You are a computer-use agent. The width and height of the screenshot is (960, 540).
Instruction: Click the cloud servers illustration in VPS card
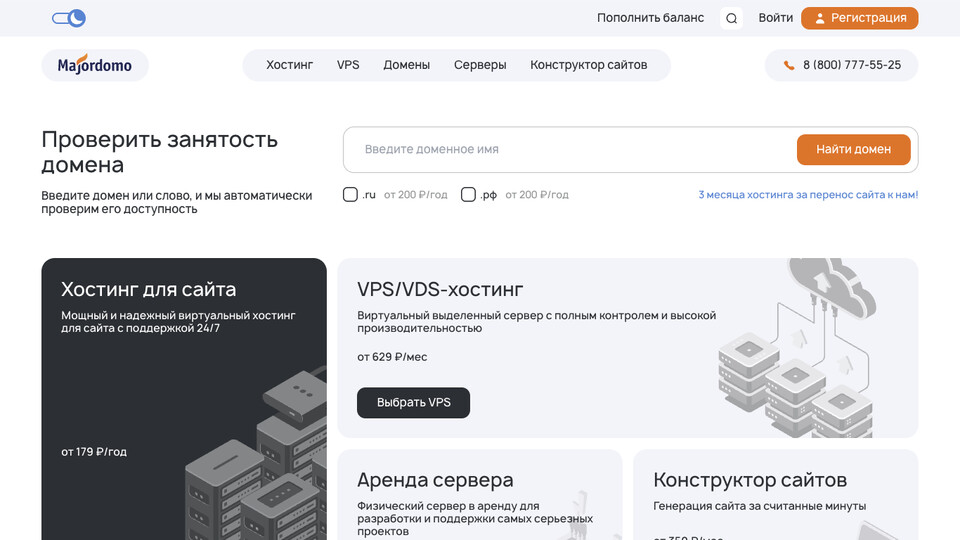[x=797, y=348]
